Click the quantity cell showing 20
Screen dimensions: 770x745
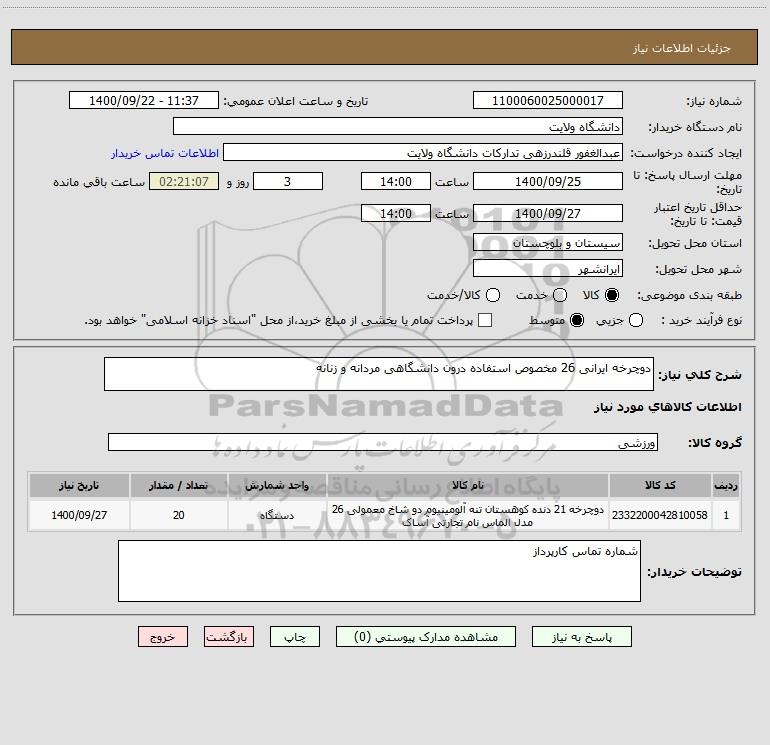(178, 515)
